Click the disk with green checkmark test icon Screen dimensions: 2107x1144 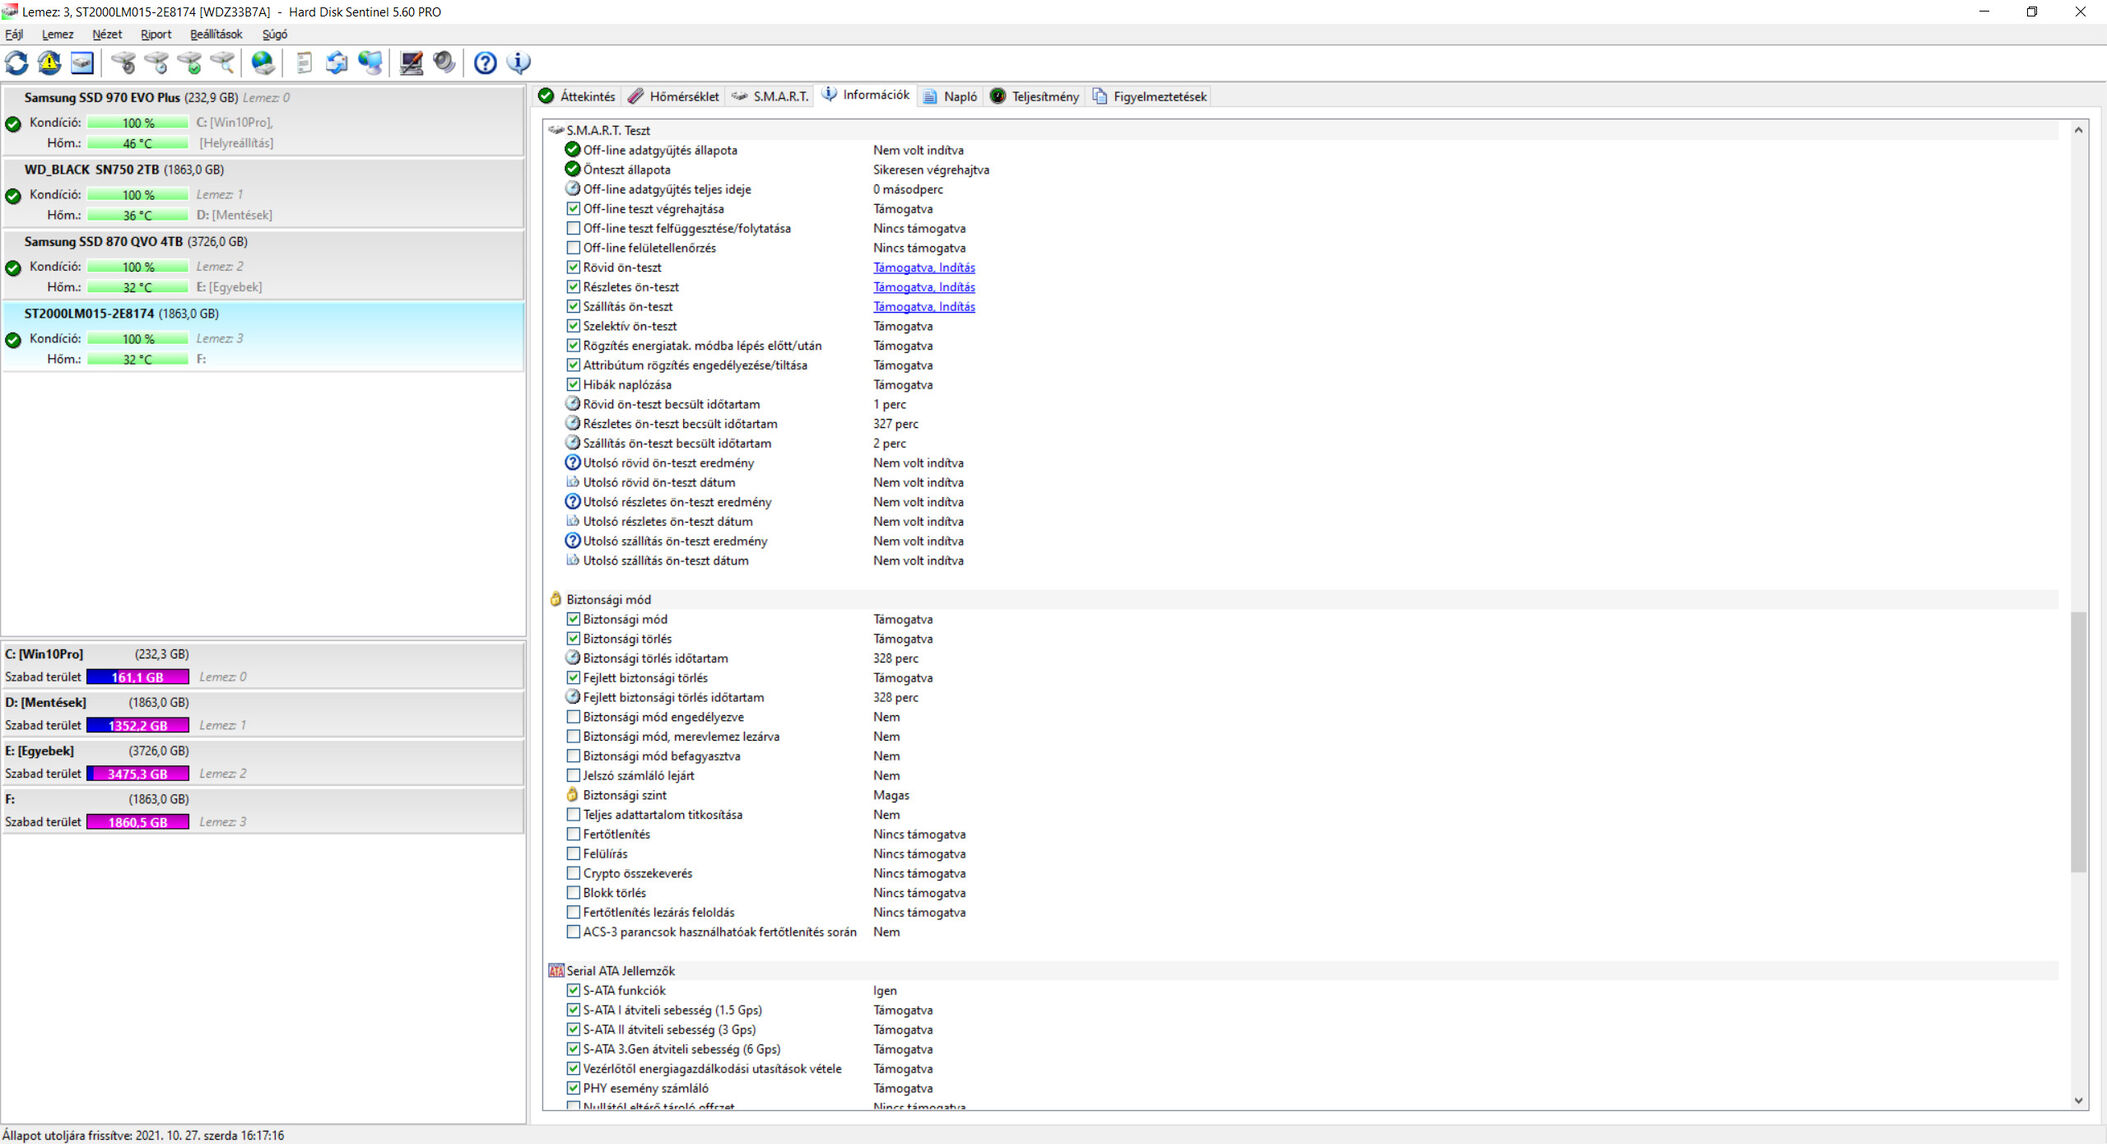[189, 63]
